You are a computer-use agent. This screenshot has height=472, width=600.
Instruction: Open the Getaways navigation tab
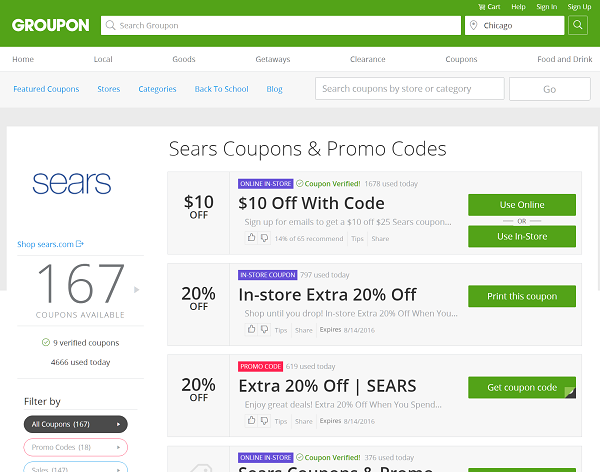click(x=273, y=59)
